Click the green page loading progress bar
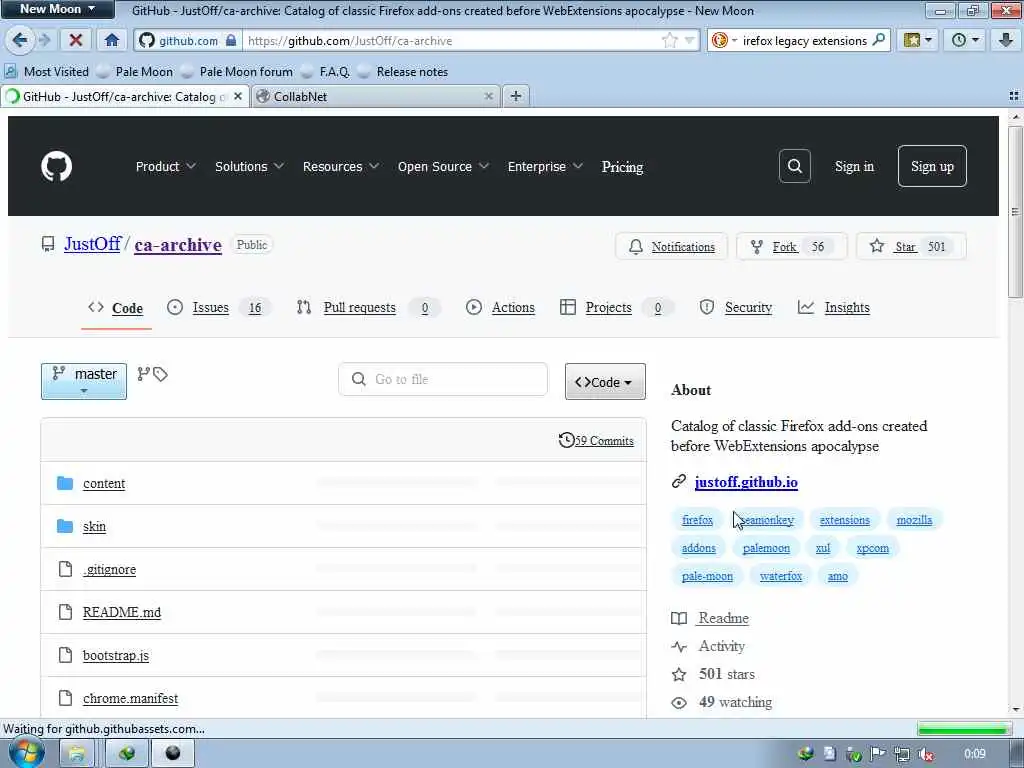The image size is (1024, 768). tap(964, 729)
